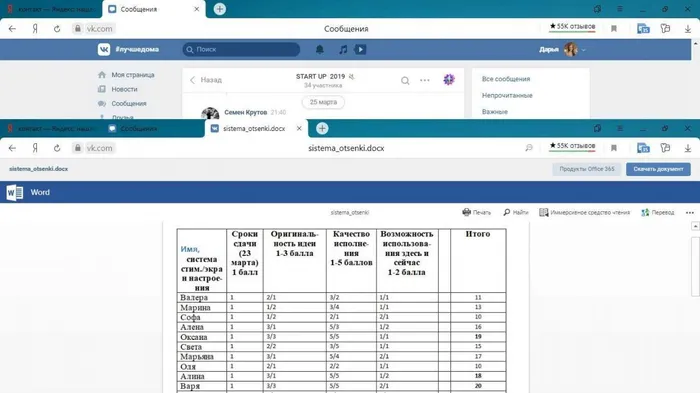
Task: Open bookmark icon in sistema_otsenki.docx window
Action: coord(614,148)
